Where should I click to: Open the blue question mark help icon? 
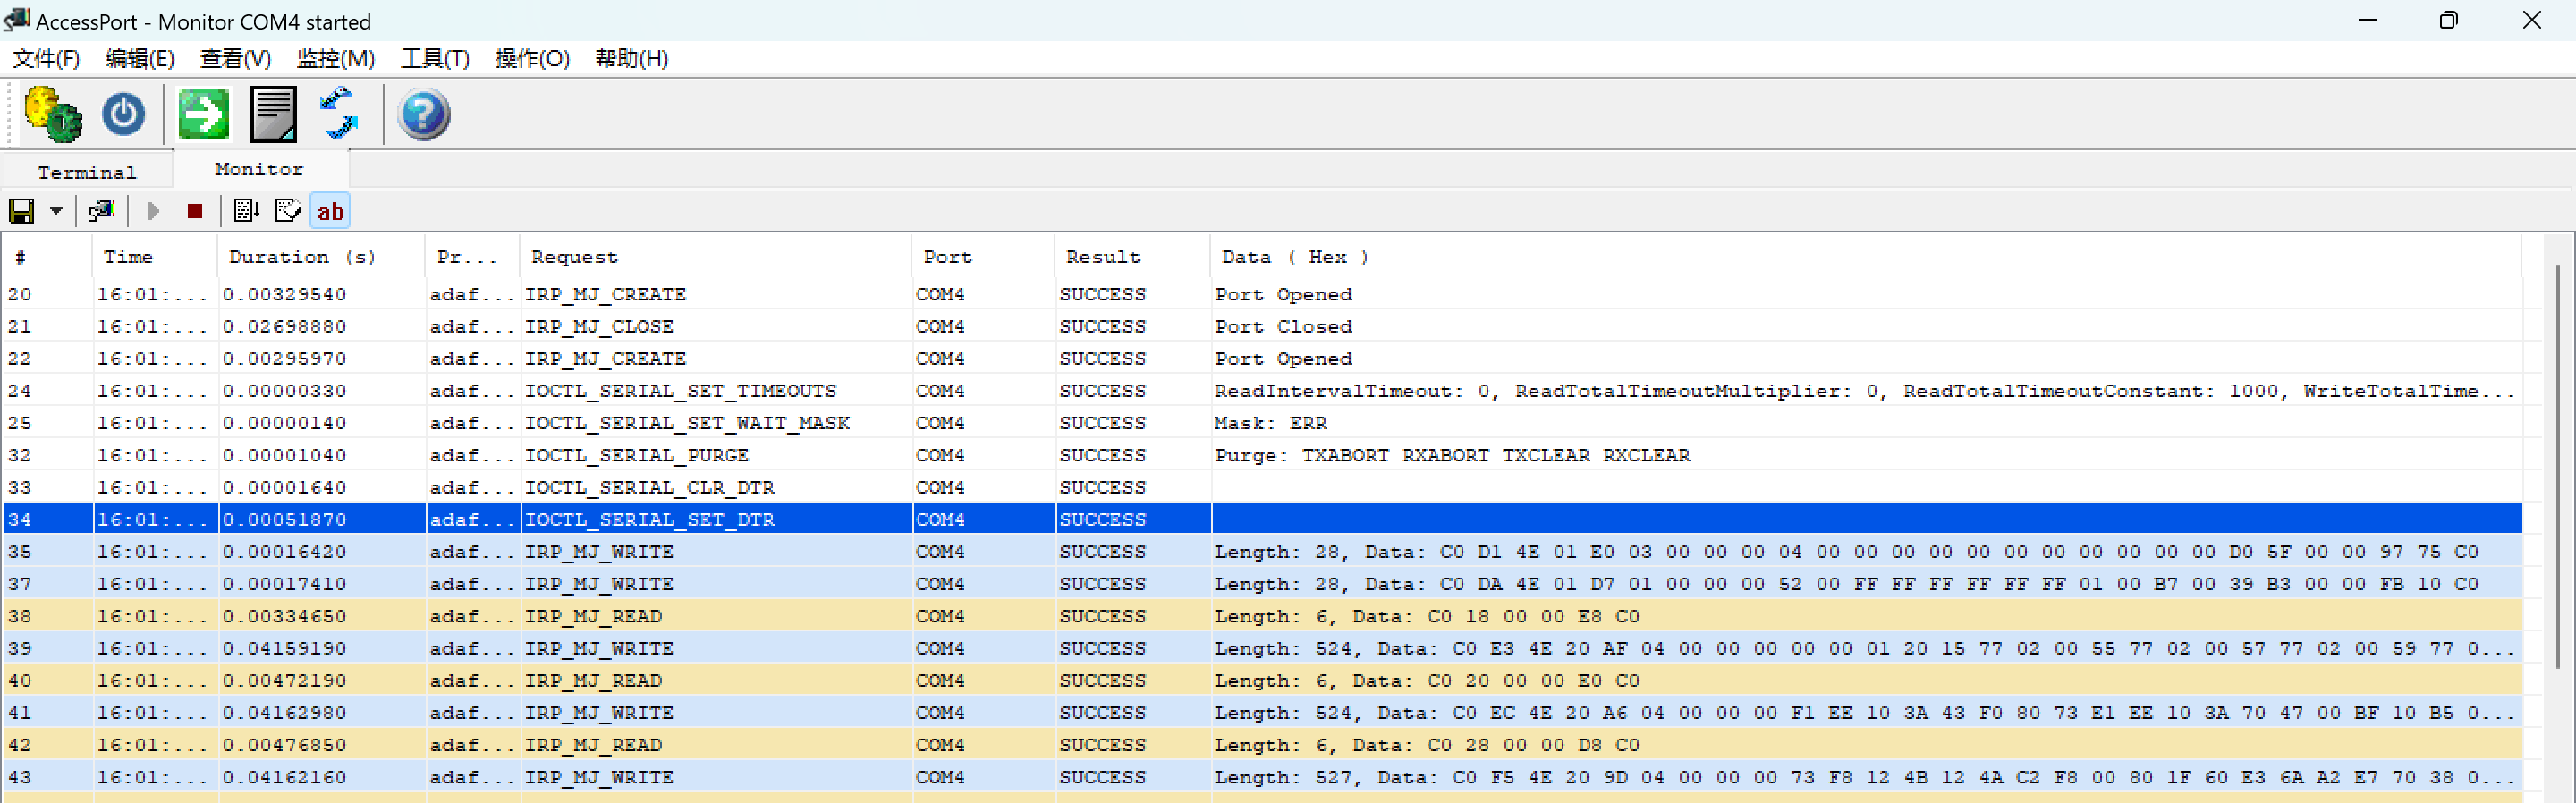tap(424, 114)
